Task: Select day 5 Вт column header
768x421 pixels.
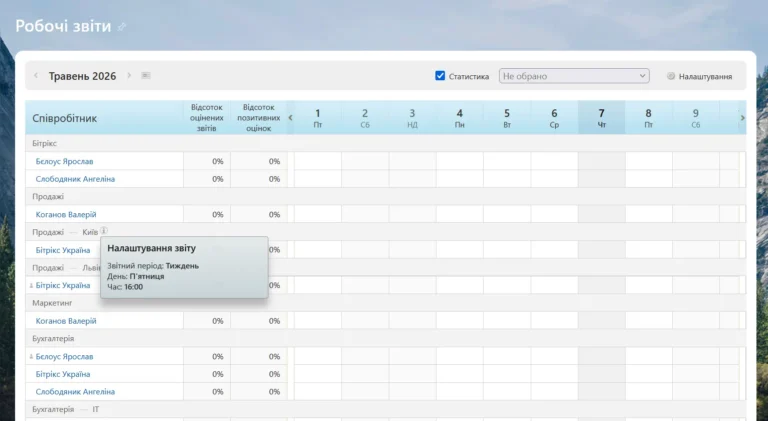Action: (507, 117)
